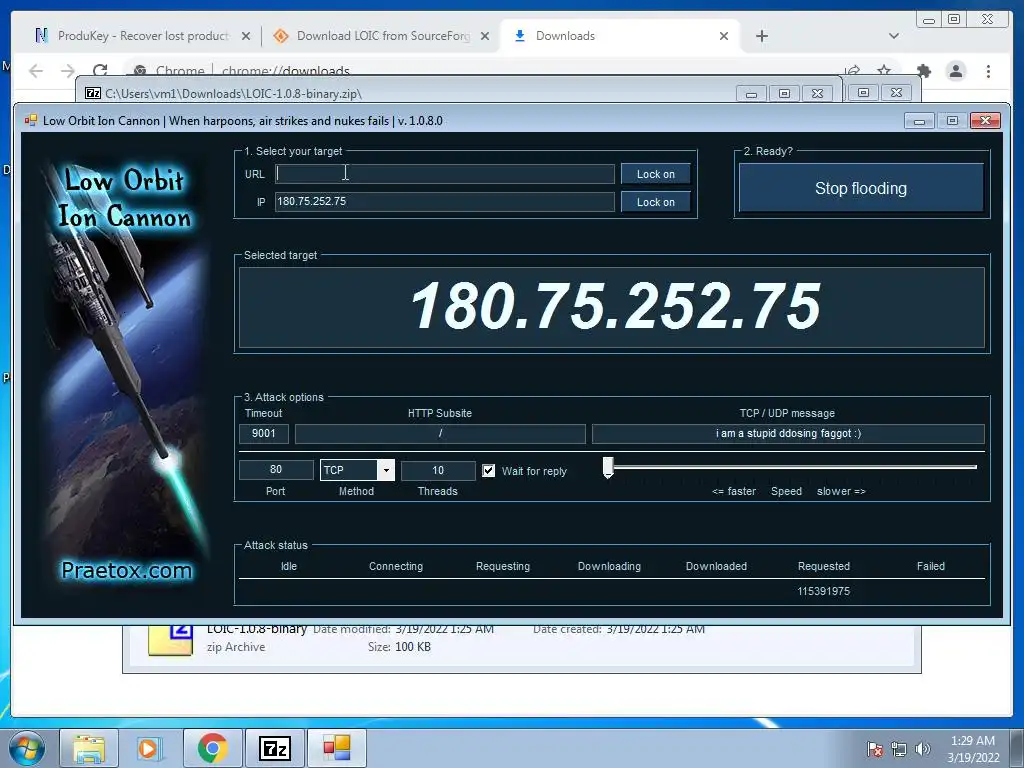Reload the Chrome page

[100, 71]
